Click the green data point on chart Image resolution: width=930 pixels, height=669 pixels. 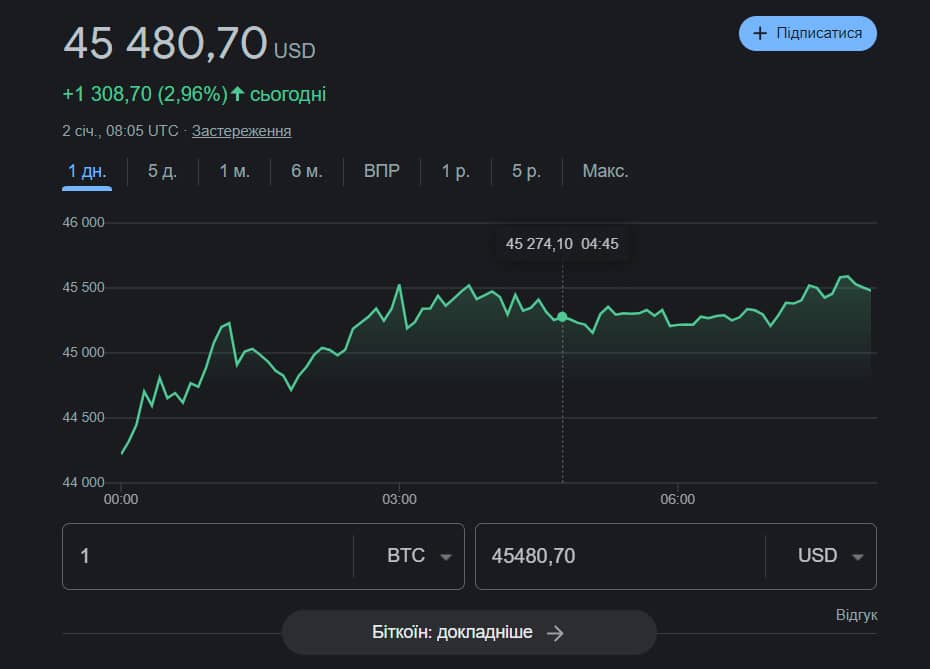click(x=562, y=317)
